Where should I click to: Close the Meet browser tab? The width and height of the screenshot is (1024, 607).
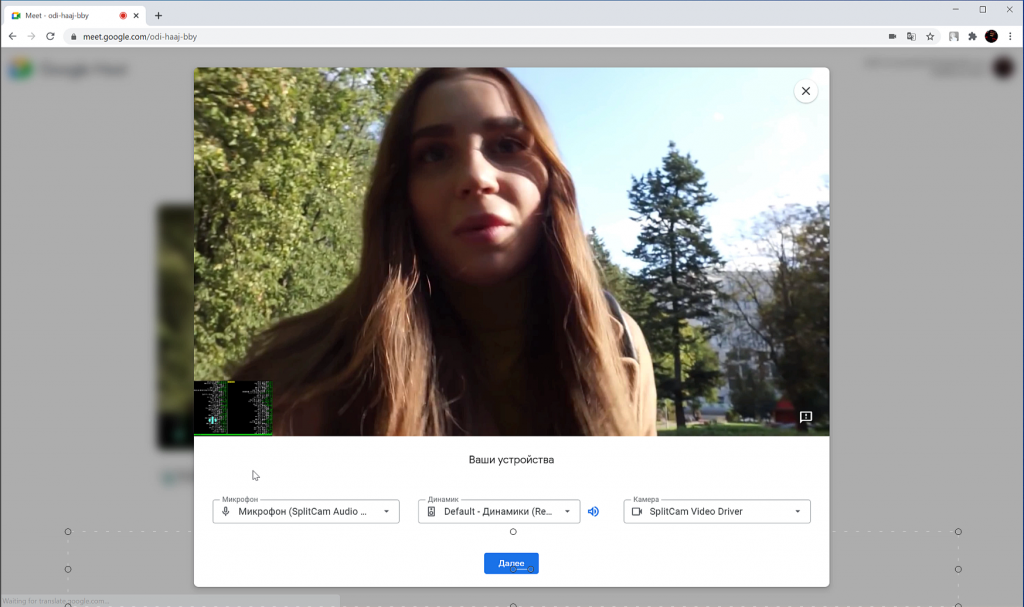click(136, 16)
